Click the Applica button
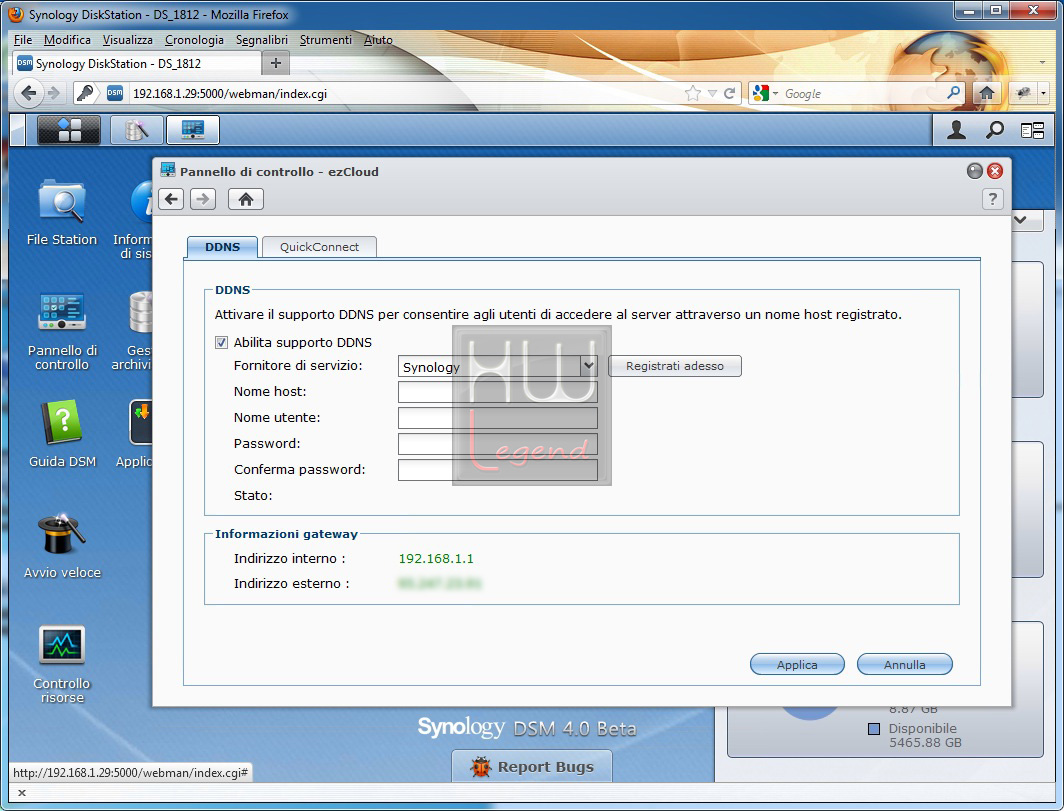The height and width of the screenshot is (811, 1064). pyautogui.click(x=797, y=665)
